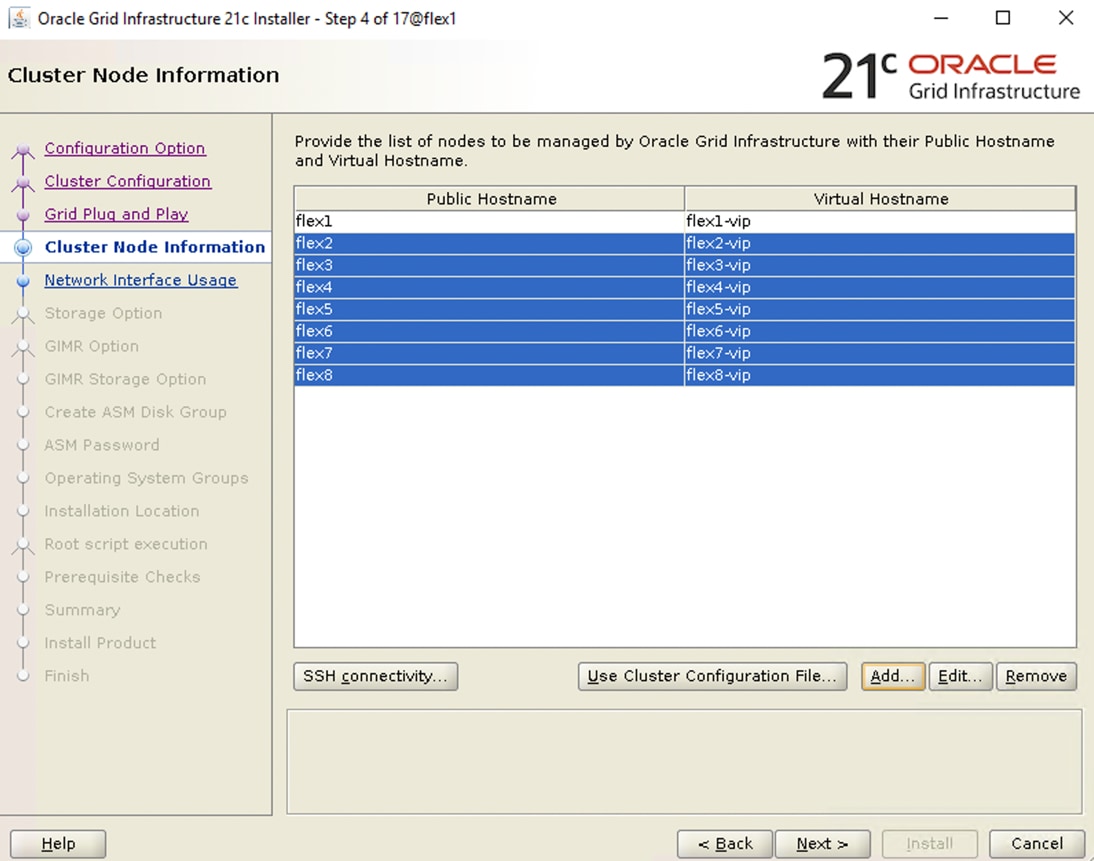Select the flex8 public hostname cell

click(490, 375)
